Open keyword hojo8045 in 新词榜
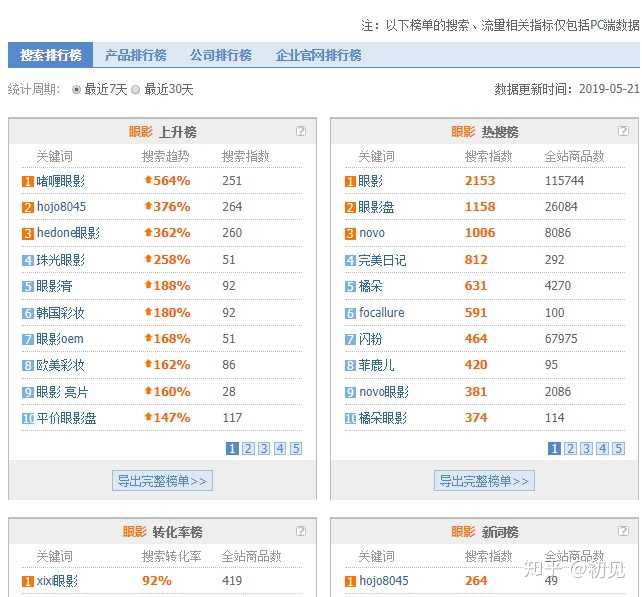Viewport: 642px width, 597px height. (x=384, y=581)
